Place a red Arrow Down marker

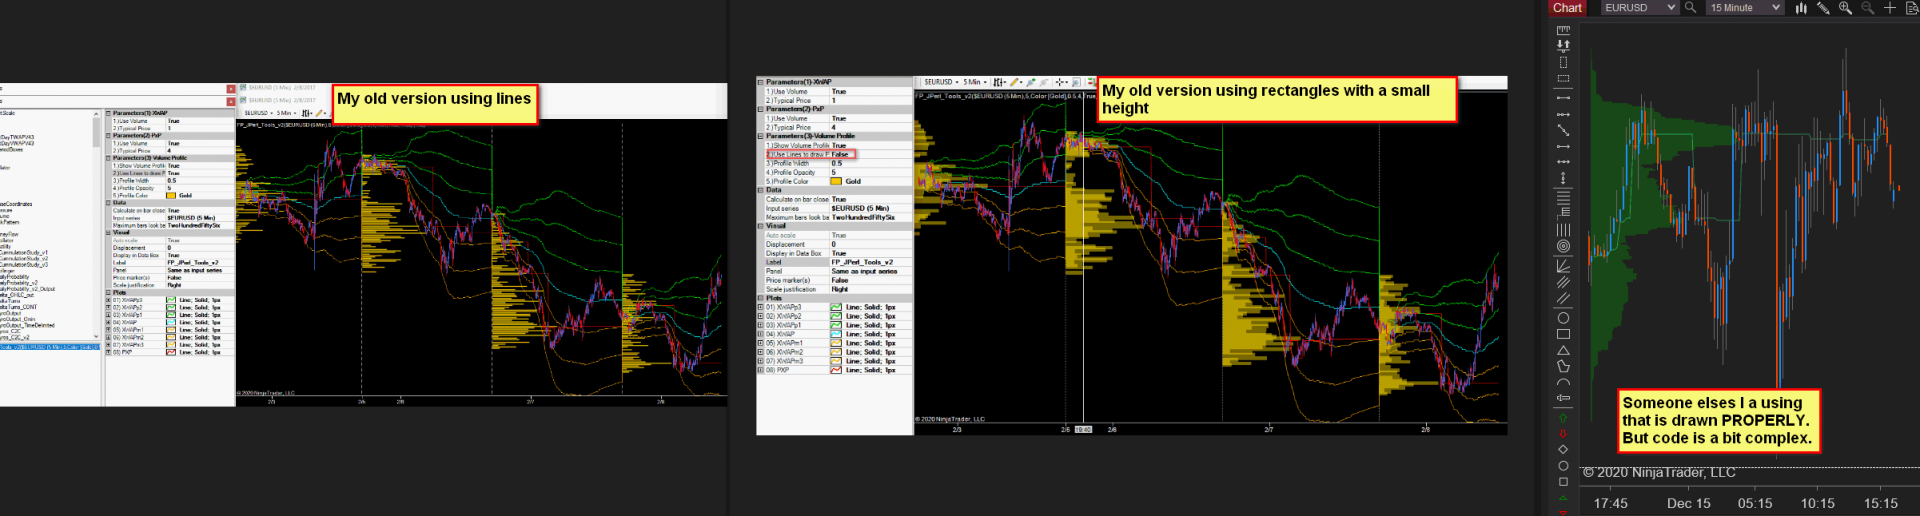pyautogui.click(x=1563, y=433)
